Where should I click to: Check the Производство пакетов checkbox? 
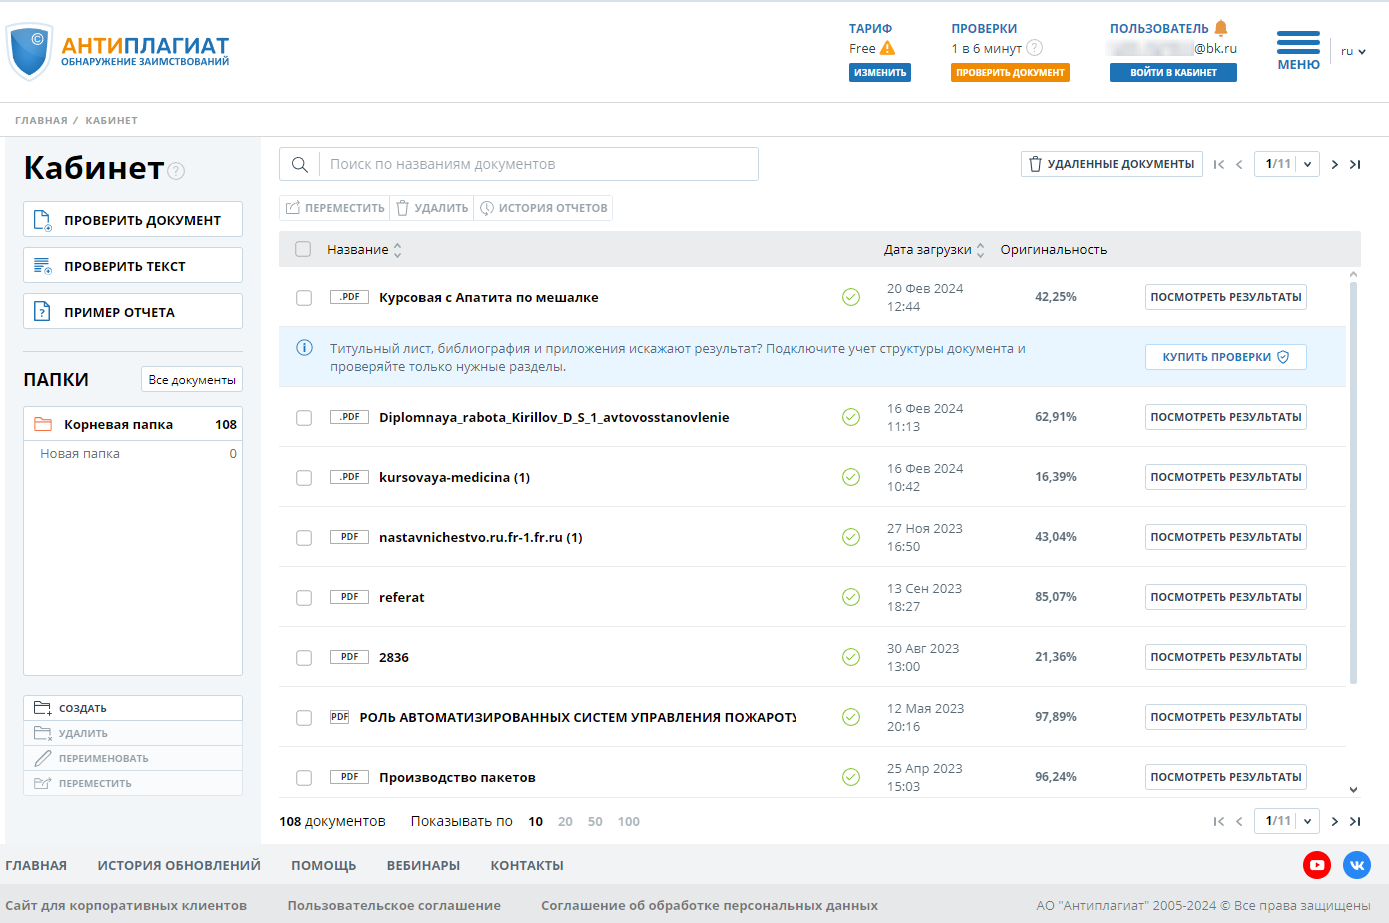304,778
